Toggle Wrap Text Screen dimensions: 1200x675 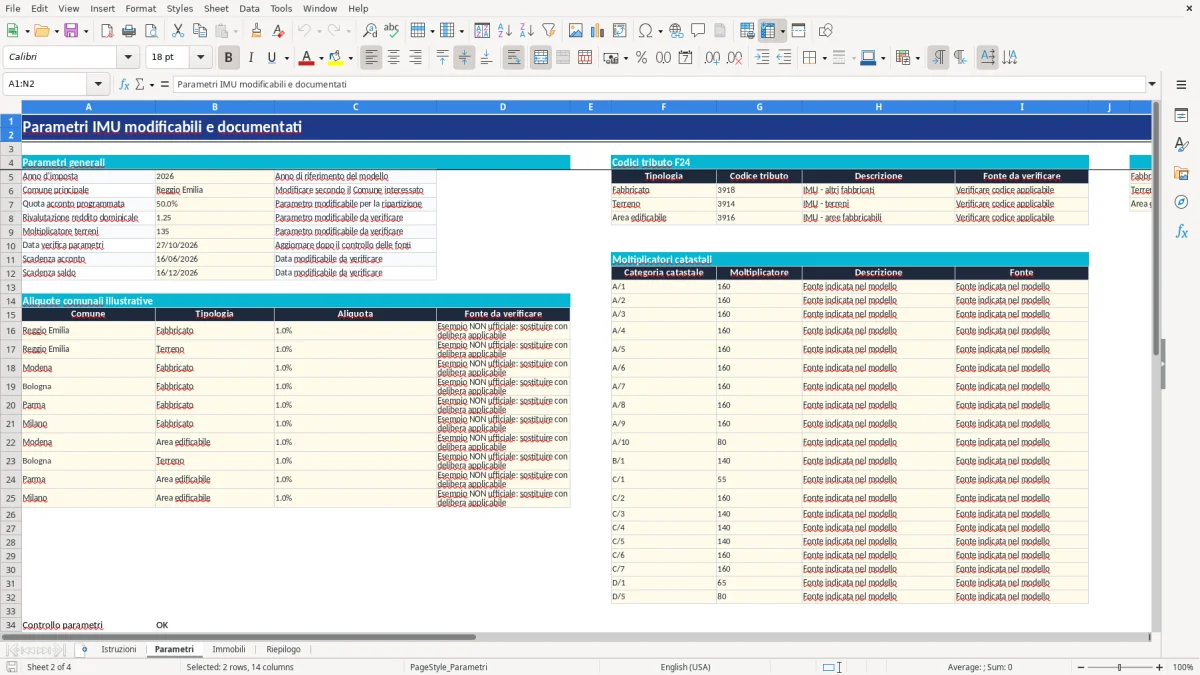(513, 58)
